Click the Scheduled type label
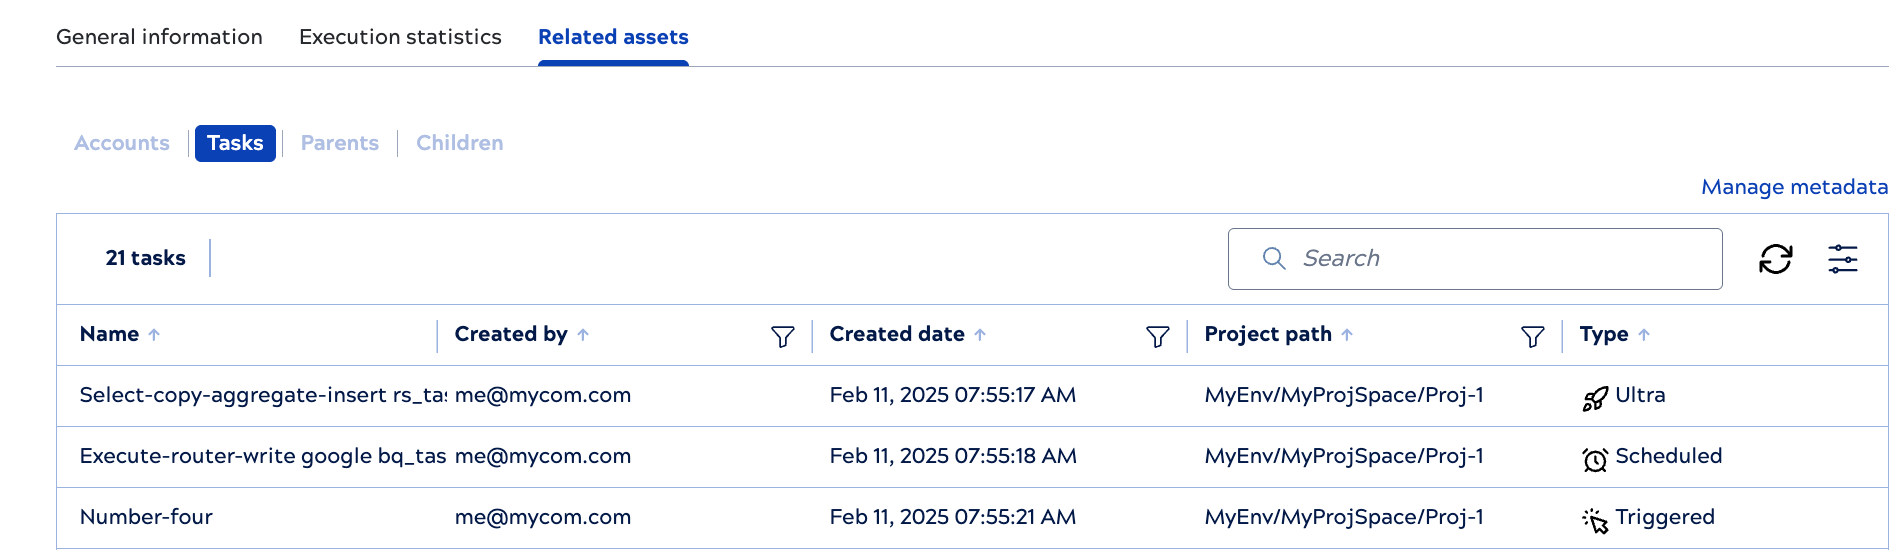The width and height of the screenshot is (1904, 550). [1669, 456]
